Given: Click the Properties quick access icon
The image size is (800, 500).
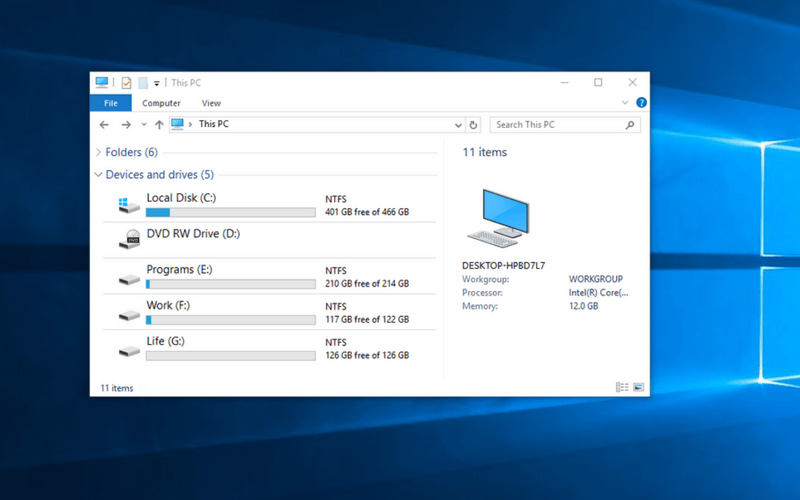Looking at the screenshot, I should point(126,83).
